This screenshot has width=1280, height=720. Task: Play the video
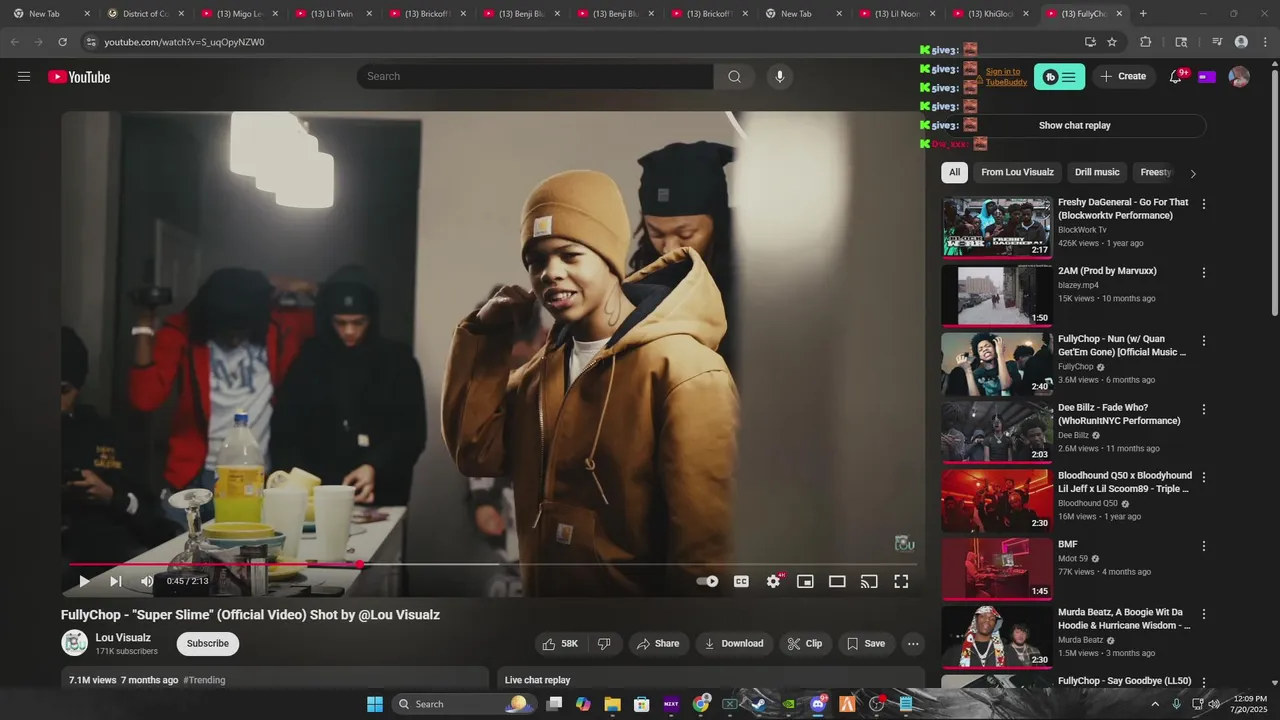click(84, 581)
